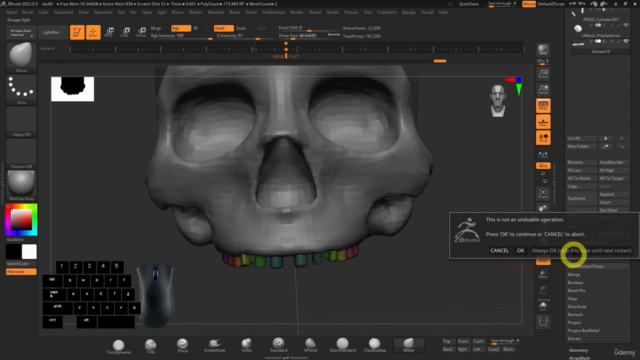
Task: Click the Projection Master button
Action: (x=21, y=32)
